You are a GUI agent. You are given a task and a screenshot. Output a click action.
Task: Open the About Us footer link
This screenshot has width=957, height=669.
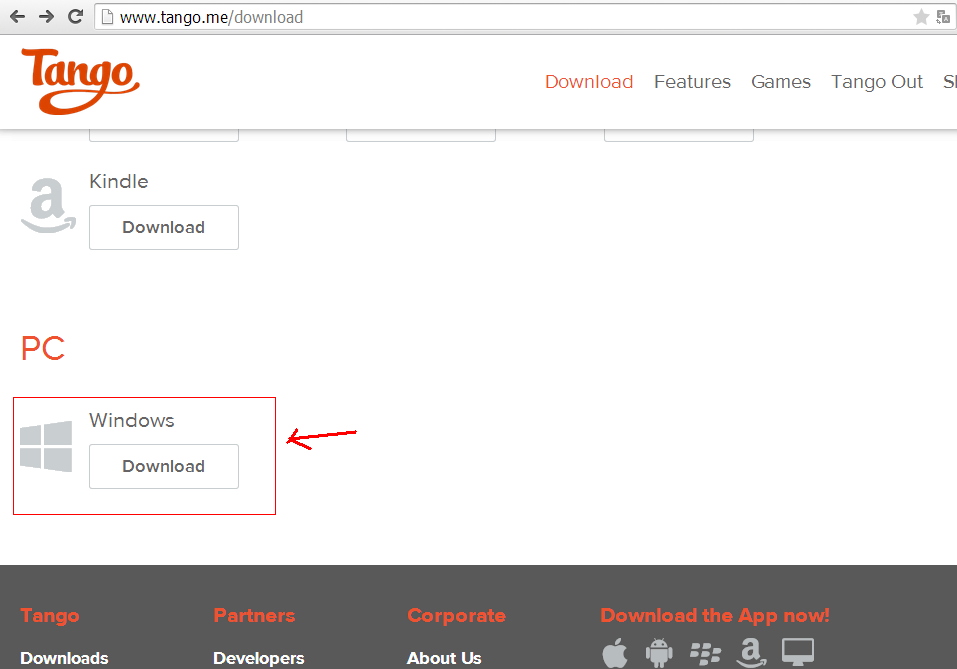click(x=444, y=658)
